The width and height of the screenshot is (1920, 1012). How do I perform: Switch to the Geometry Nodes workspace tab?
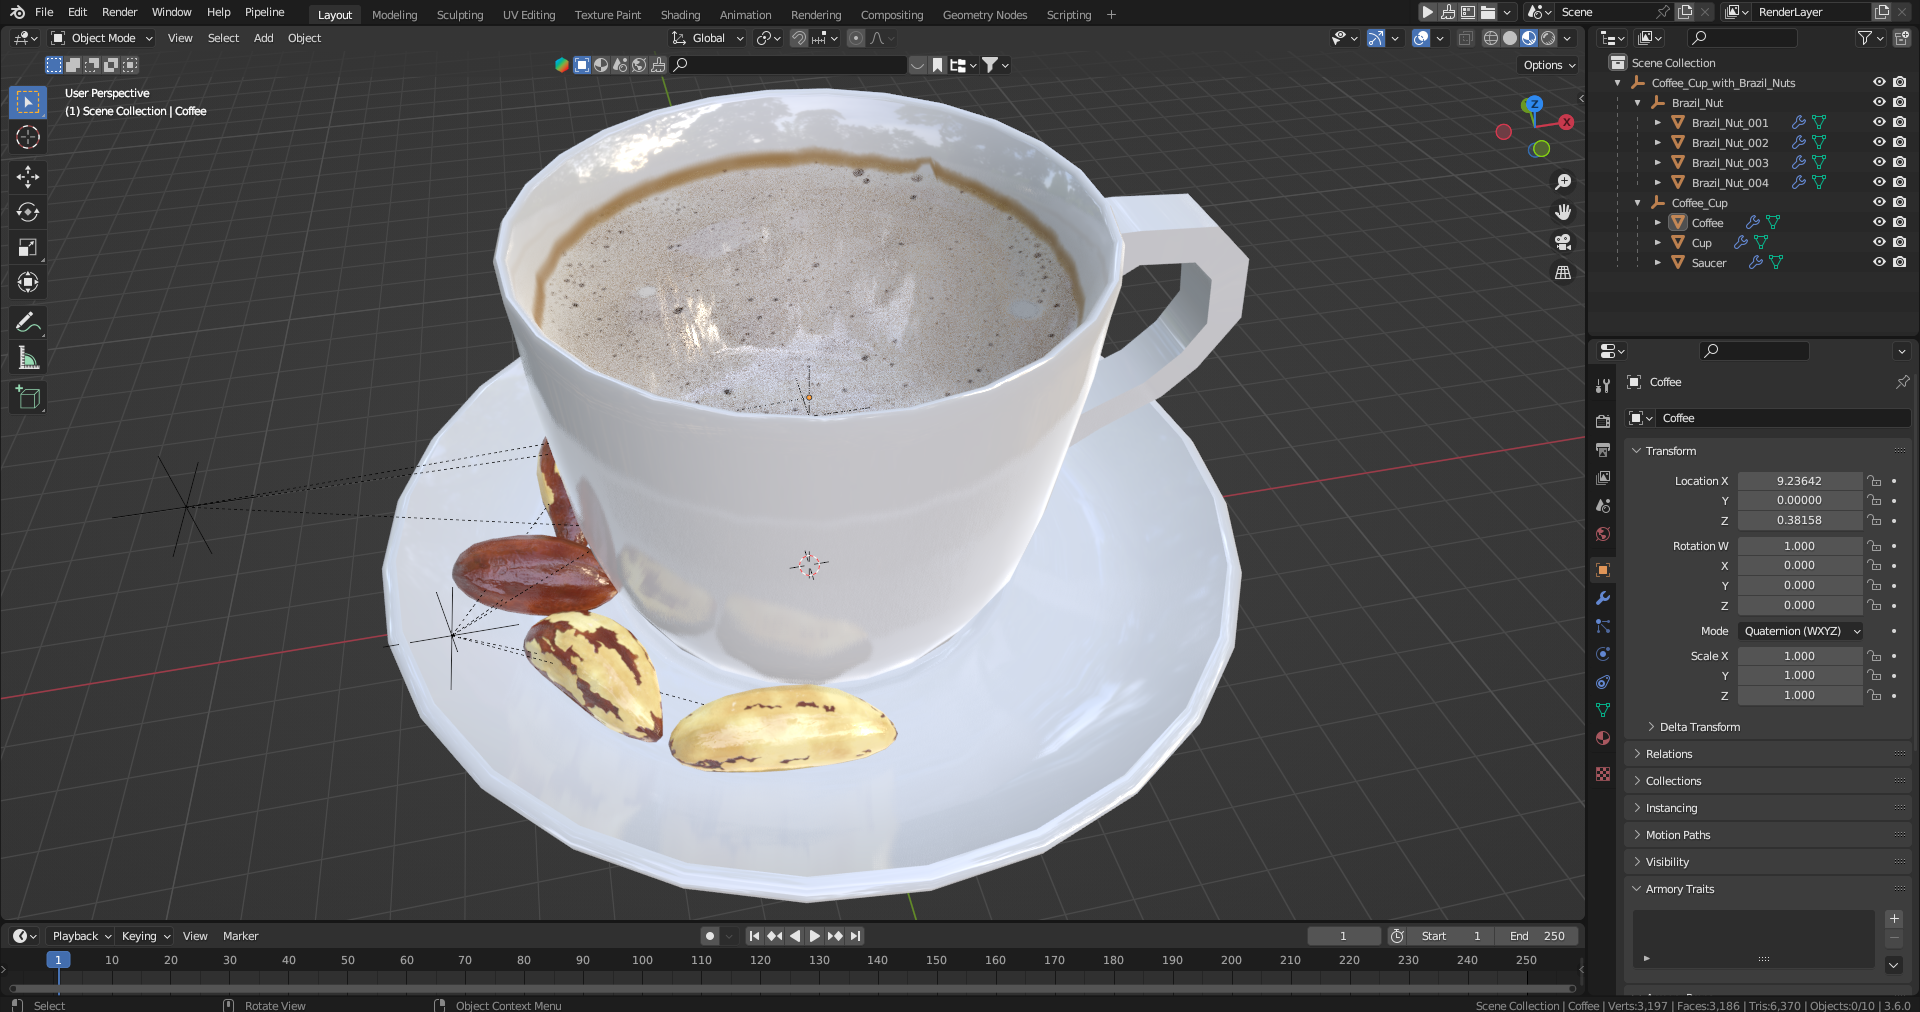[x=984, y=15]
